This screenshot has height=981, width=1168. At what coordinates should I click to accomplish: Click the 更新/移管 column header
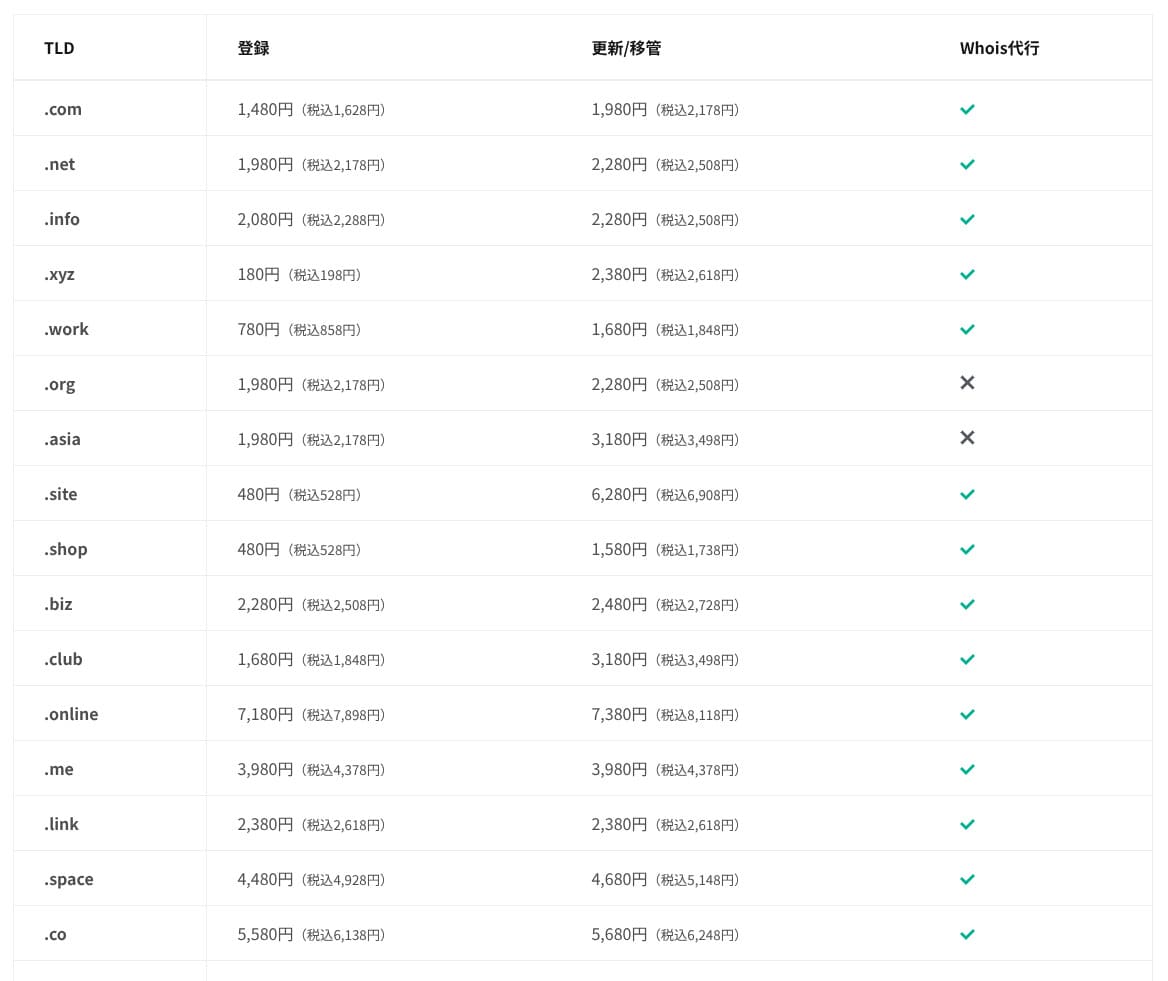pyautogui.click(x=626, y=48)
